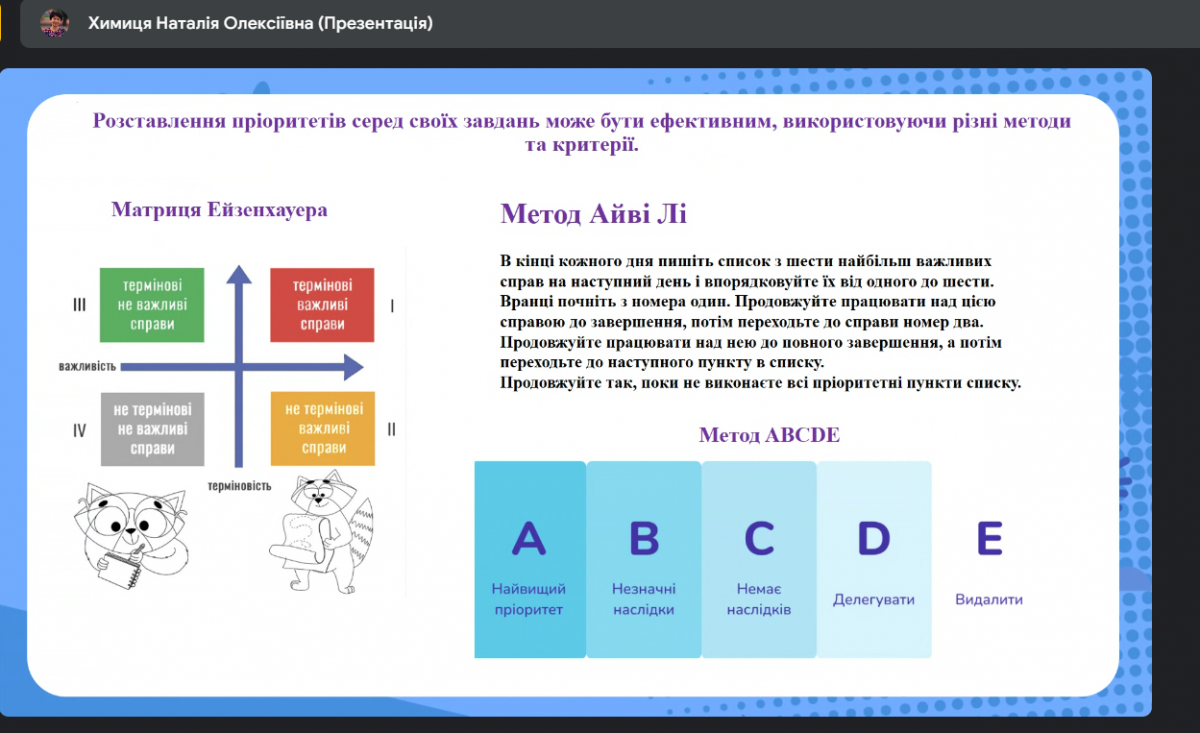This screenshot has width=1200, height=733.
Task: Select the orange не термінові важливі справи box
Action: (x=322, y=429)
